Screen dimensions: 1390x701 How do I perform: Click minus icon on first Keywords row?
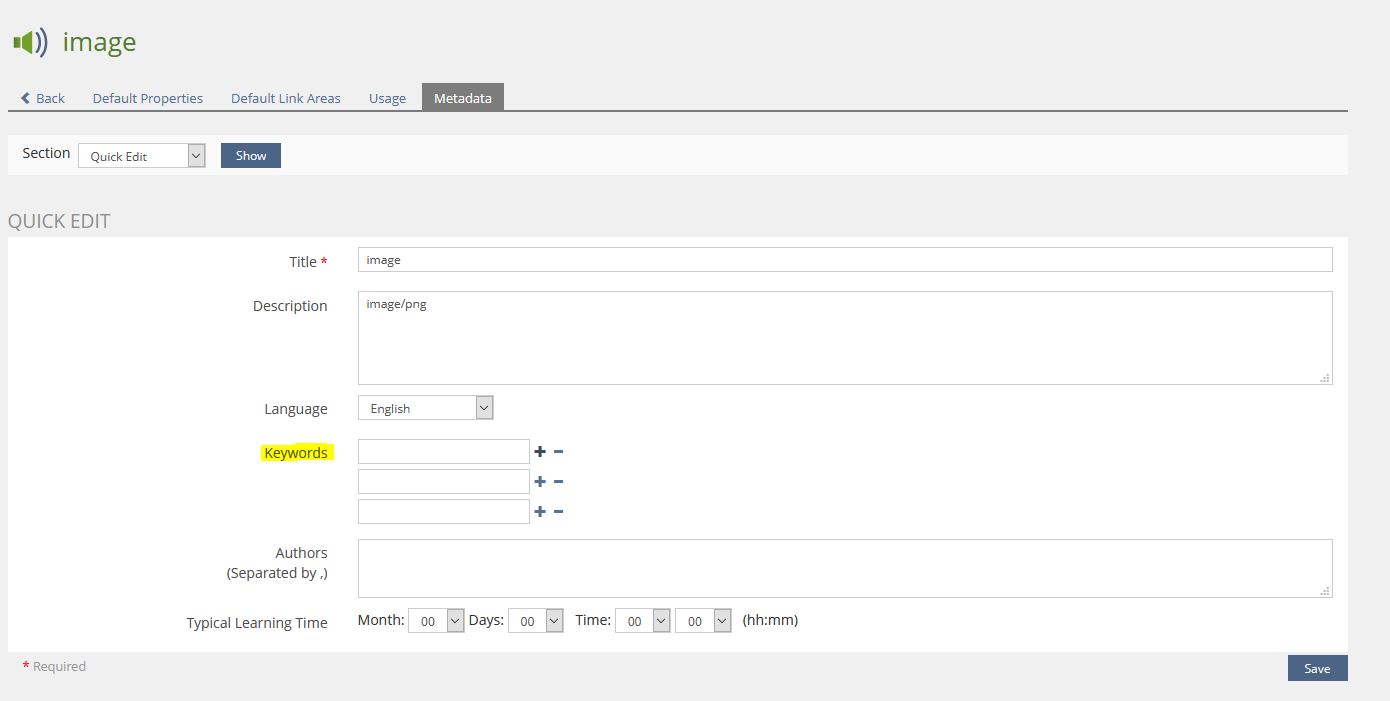(x=558, y=452)
